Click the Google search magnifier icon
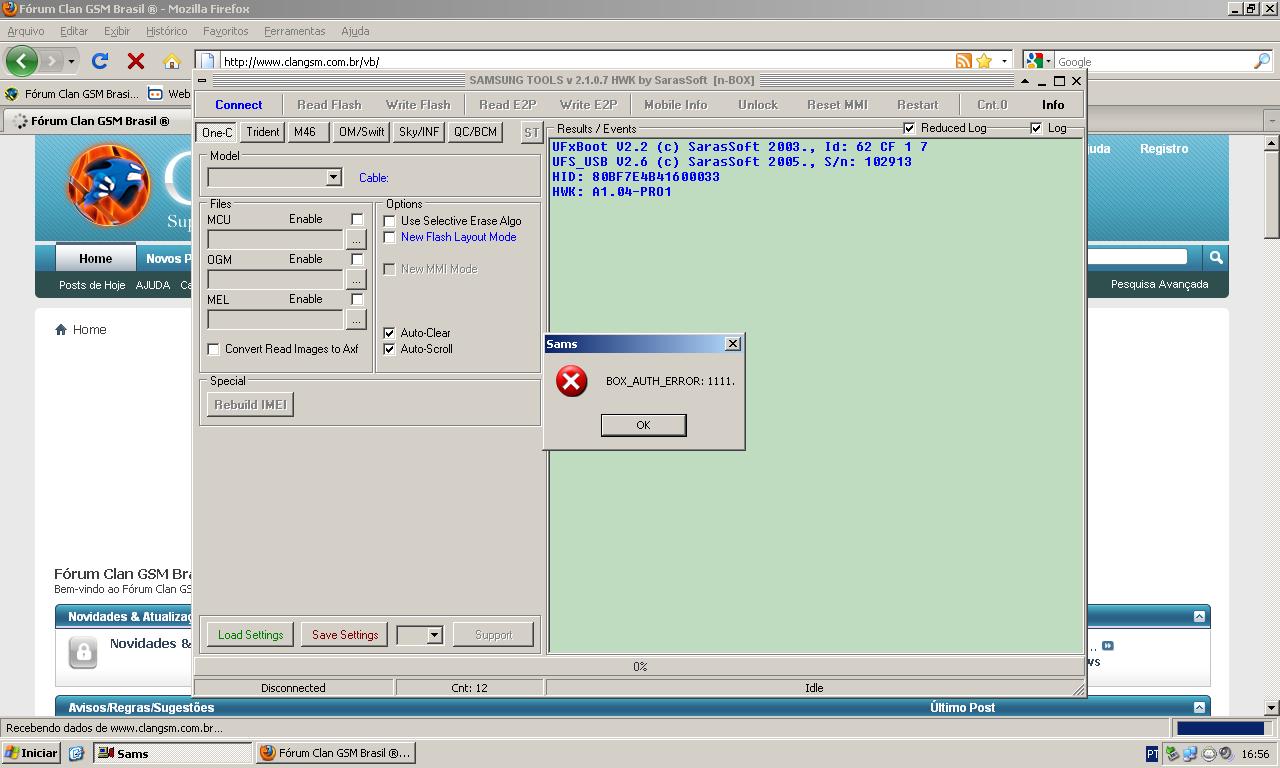Screen dimensions: 1280x768 click(1262, 61)
